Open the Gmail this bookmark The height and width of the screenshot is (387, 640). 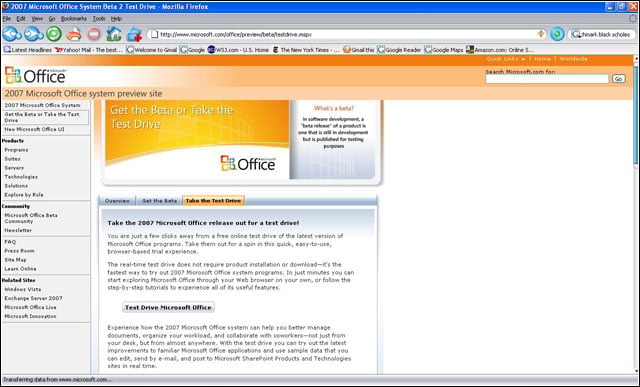pyautogui.click(x=358, y=50)
